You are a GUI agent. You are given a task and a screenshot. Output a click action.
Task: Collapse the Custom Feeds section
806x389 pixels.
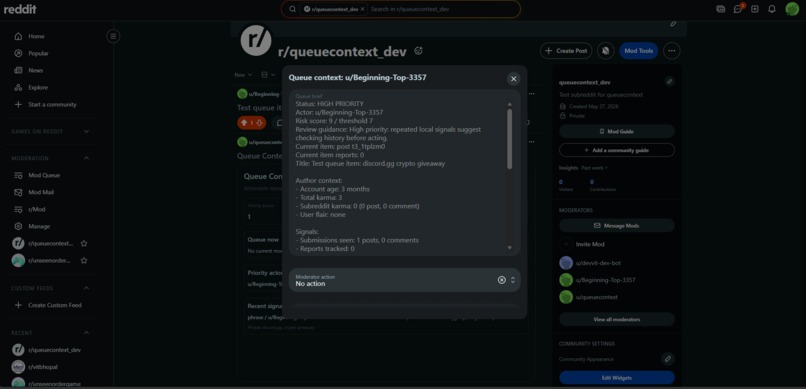pos(86,288)
